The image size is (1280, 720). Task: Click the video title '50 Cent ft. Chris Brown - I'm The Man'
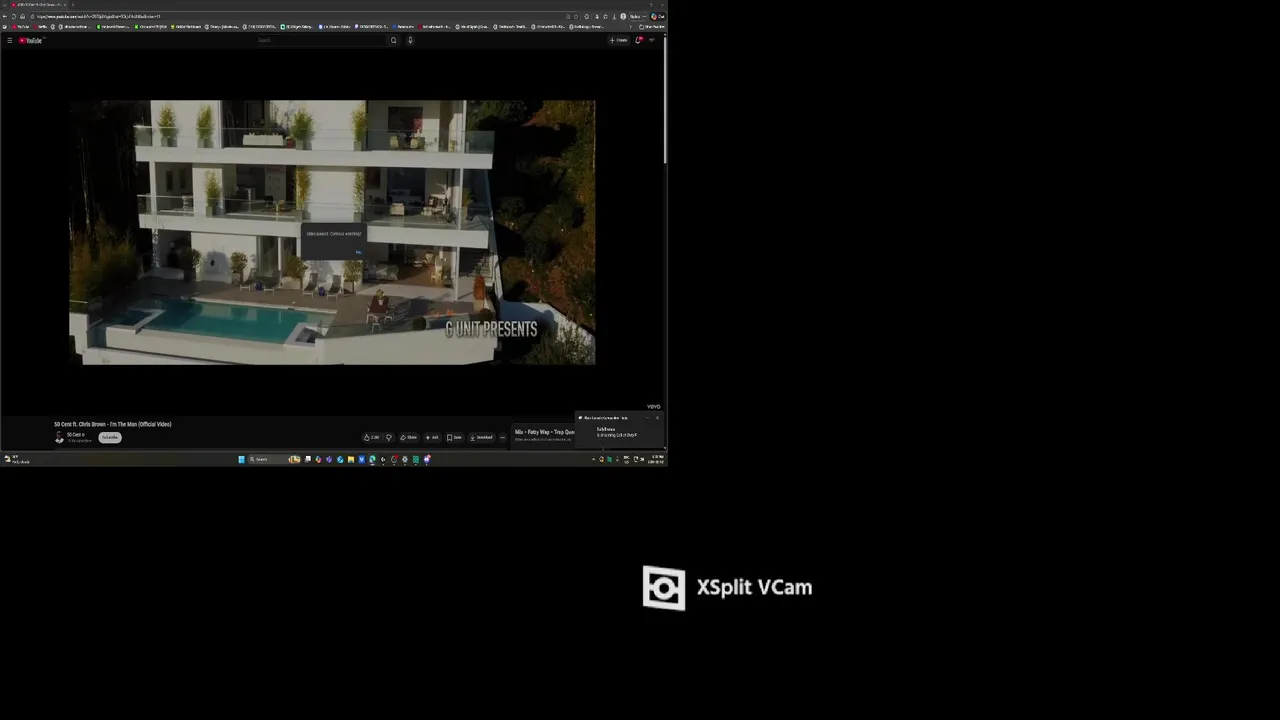click(x=113, y=424)
